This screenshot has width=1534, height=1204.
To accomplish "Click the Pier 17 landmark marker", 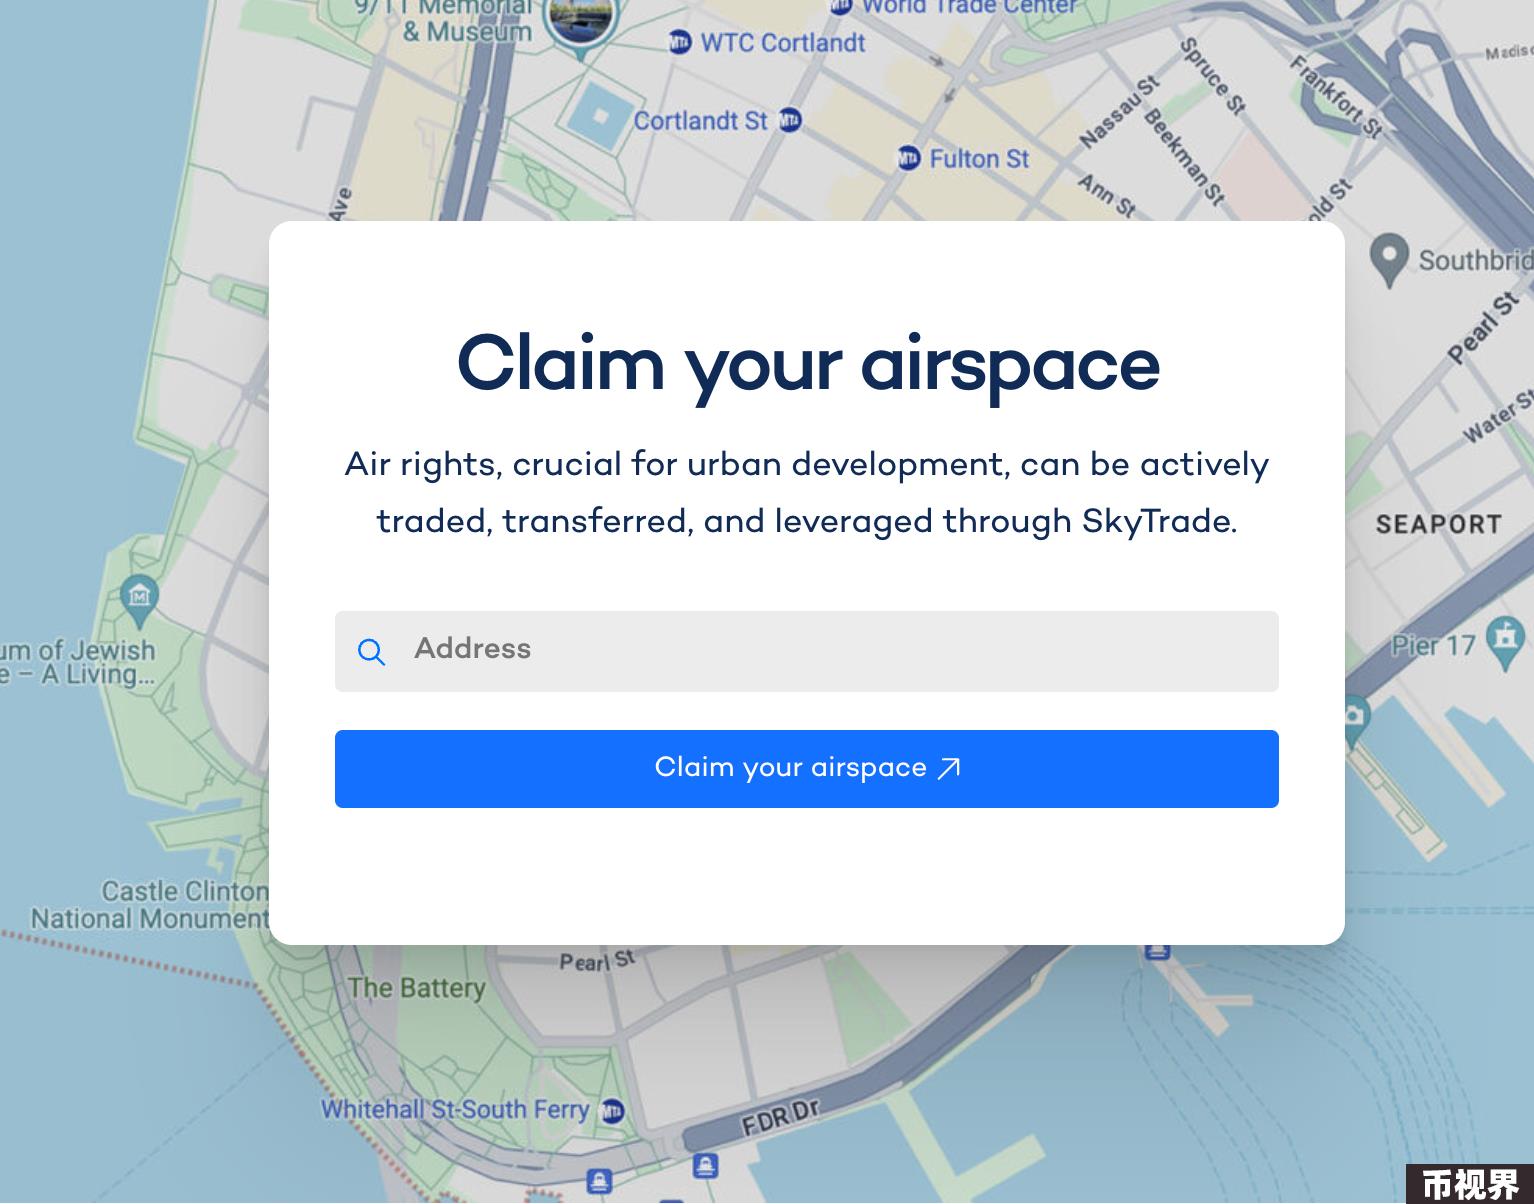I will pyautogui.click(x=1505, y=638).
